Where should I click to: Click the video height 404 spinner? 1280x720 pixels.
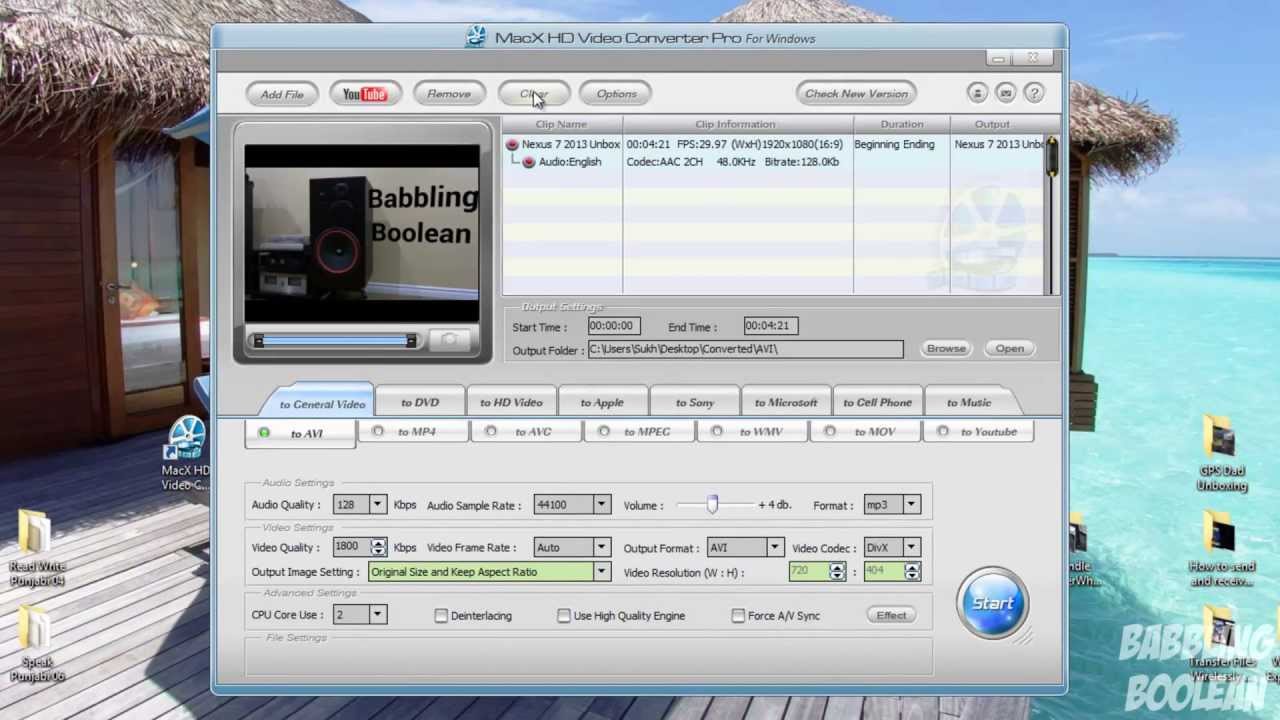click(x=912, y=572)
